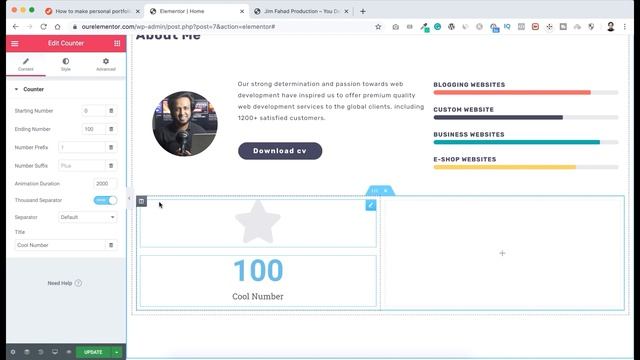Image resolution: width=640 pixels, height=360 pixels.
Task: Open dynamic tags for Starting Number
Action: (111, 111)
